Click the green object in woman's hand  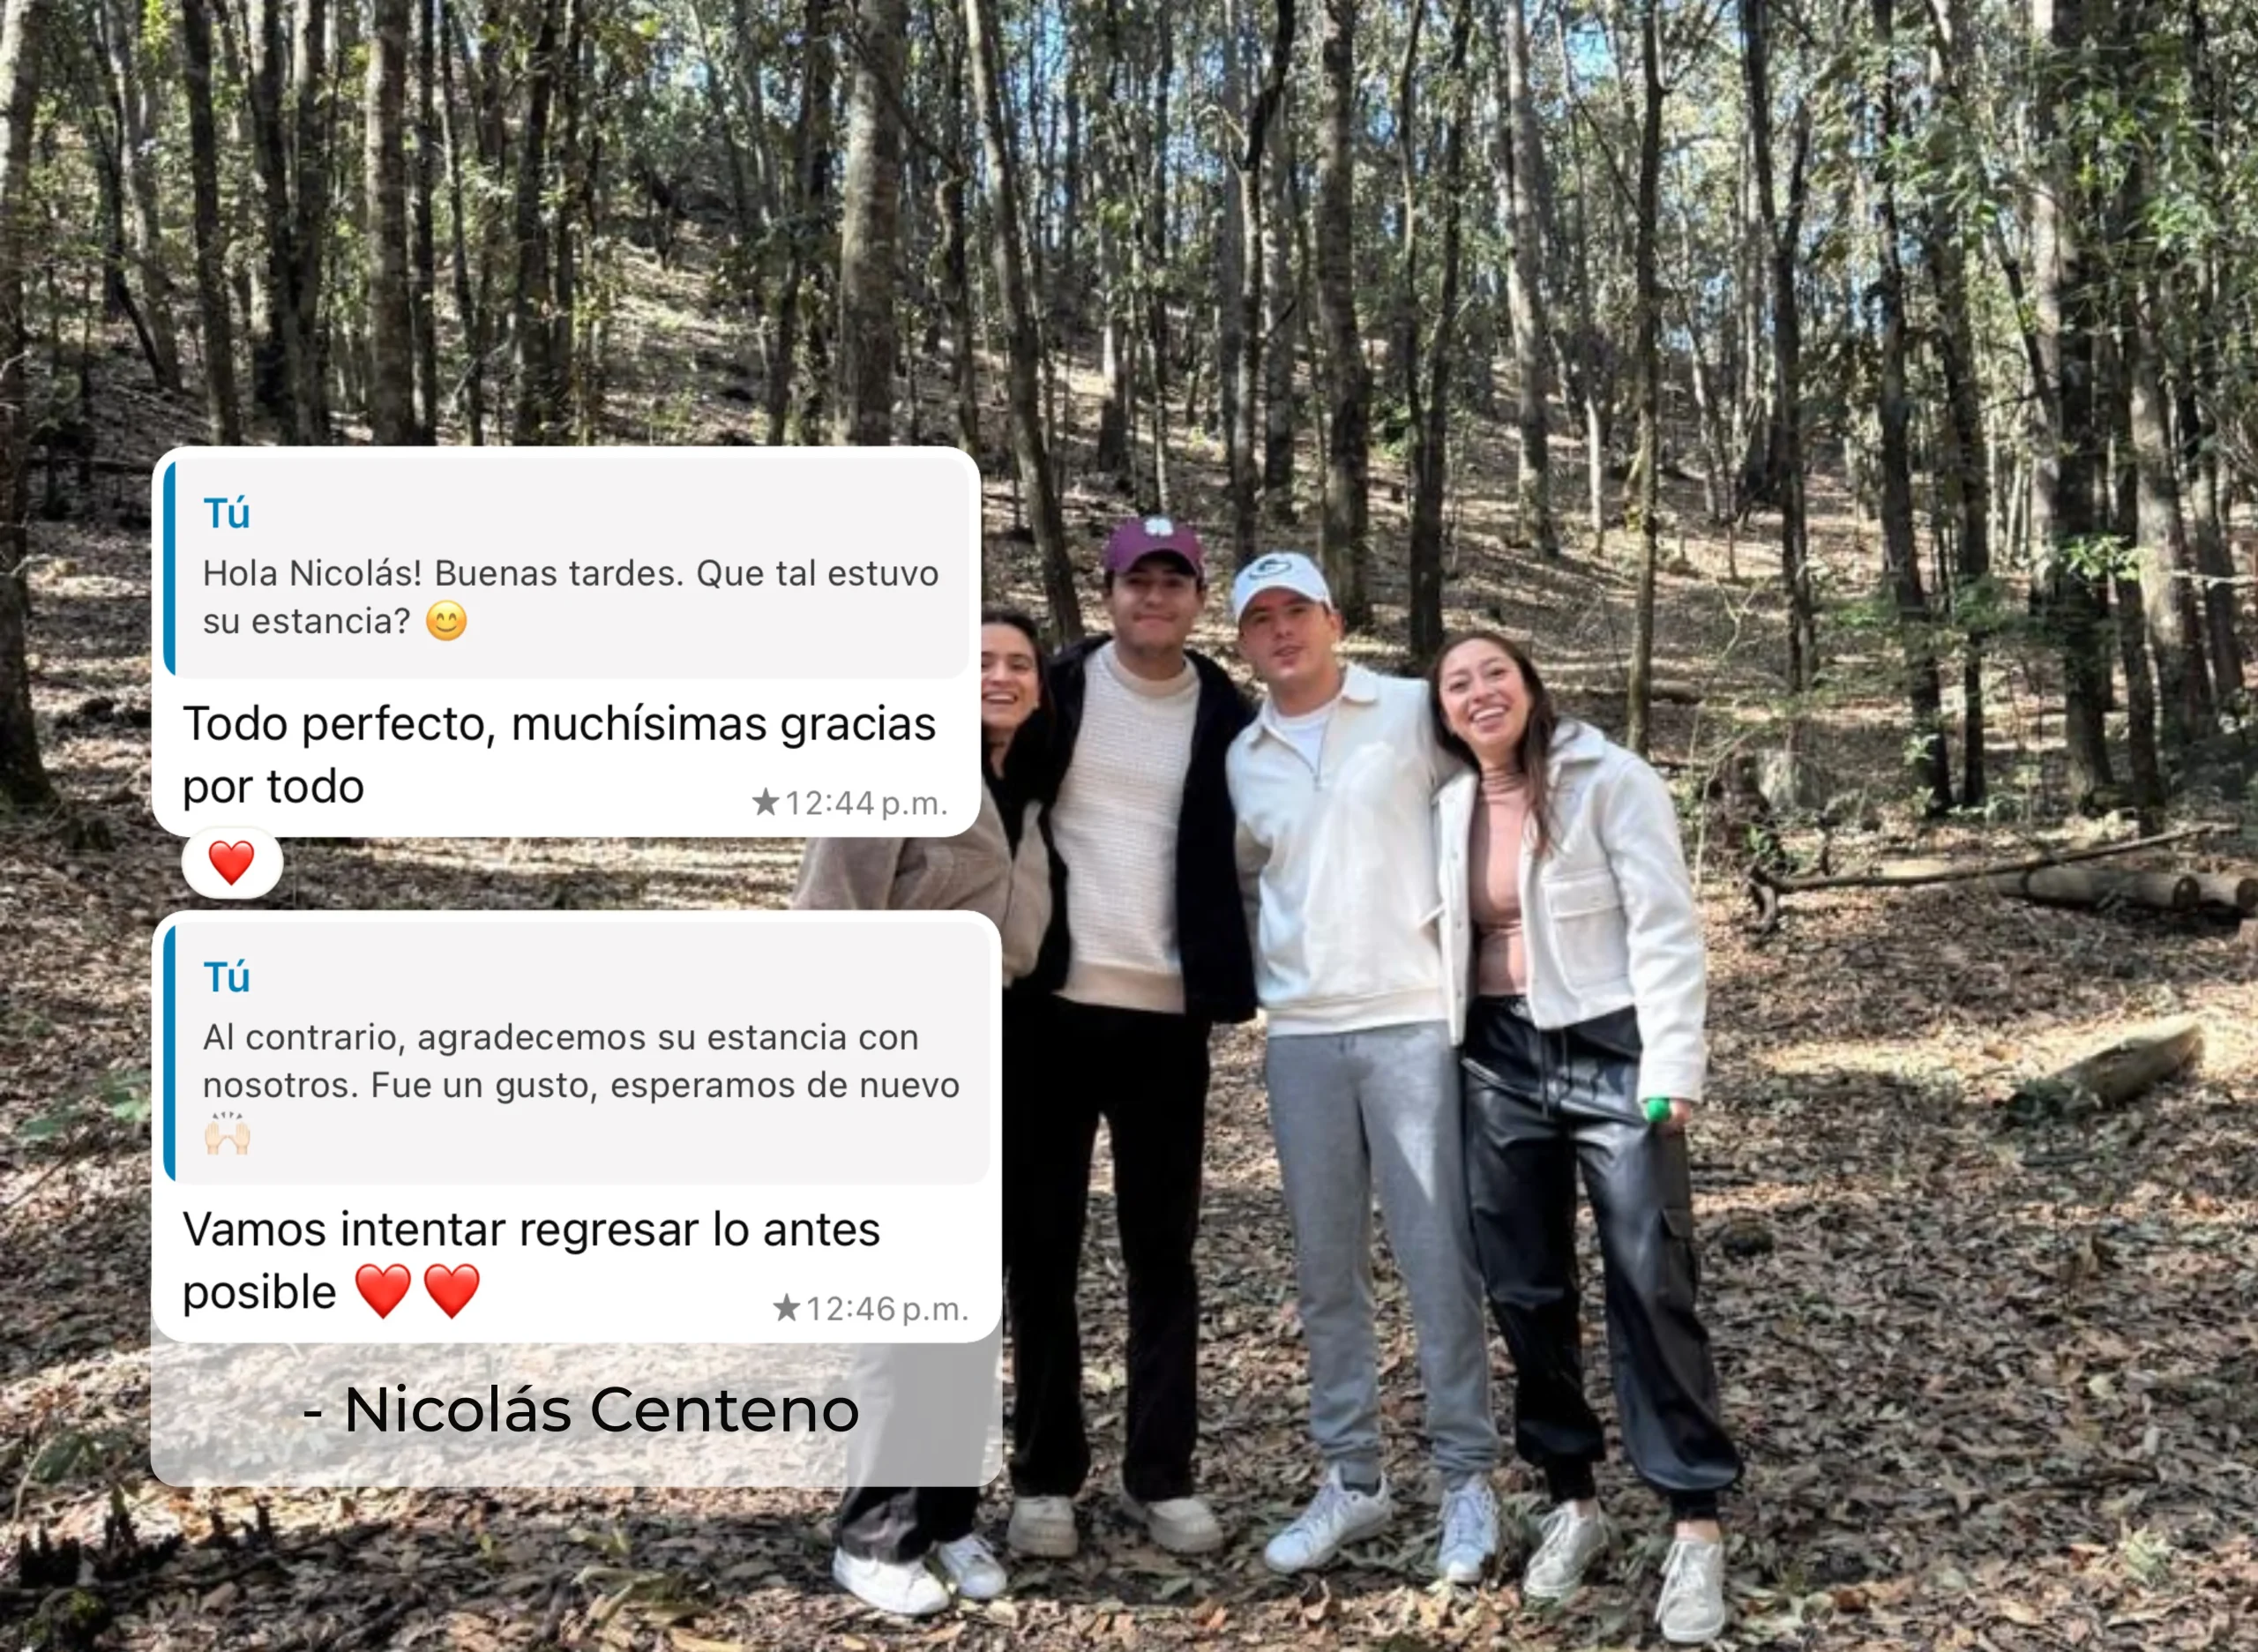(1657, 1109)
